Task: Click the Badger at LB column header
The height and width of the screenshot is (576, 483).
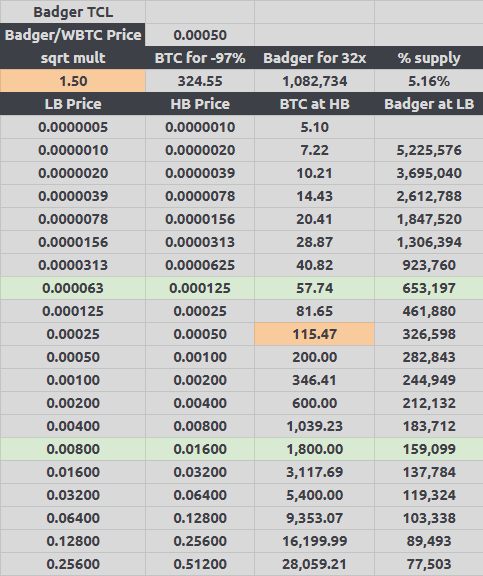Action: (x=429, y=104)
